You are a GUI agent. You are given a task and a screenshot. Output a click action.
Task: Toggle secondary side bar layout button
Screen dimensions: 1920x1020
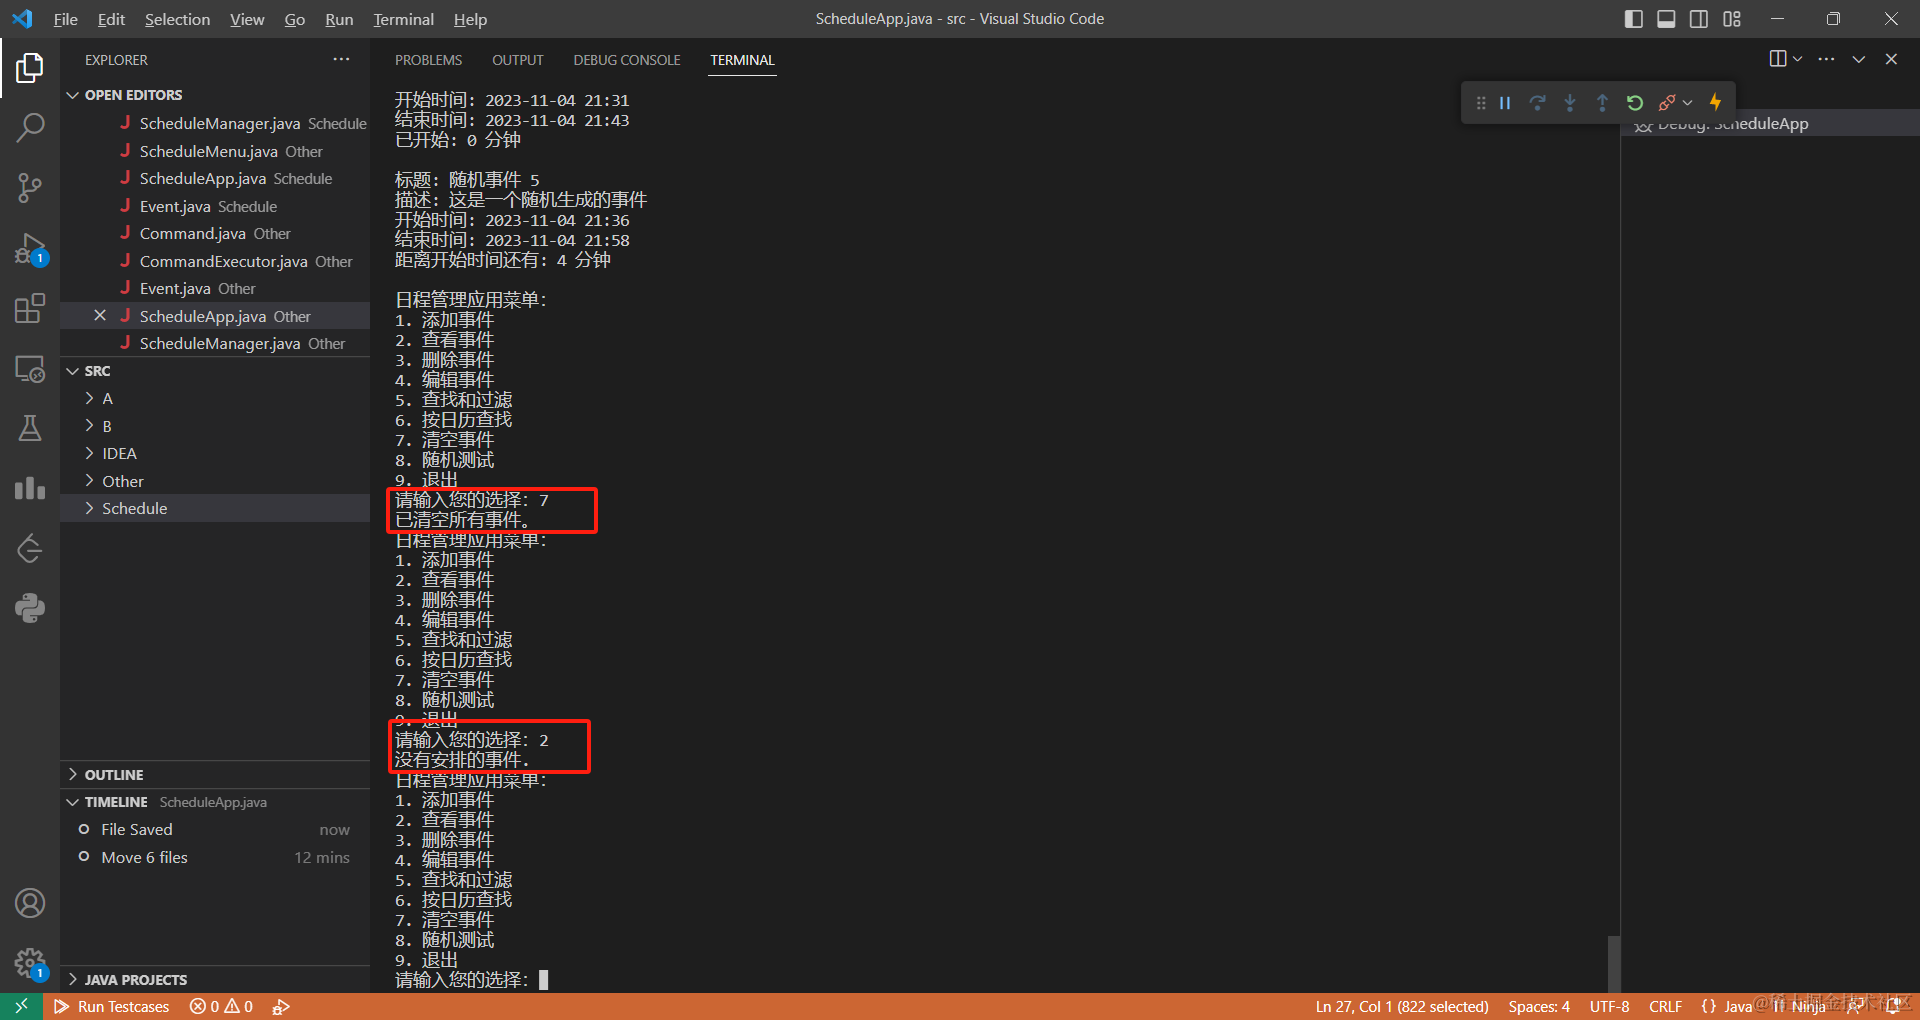1699,19
